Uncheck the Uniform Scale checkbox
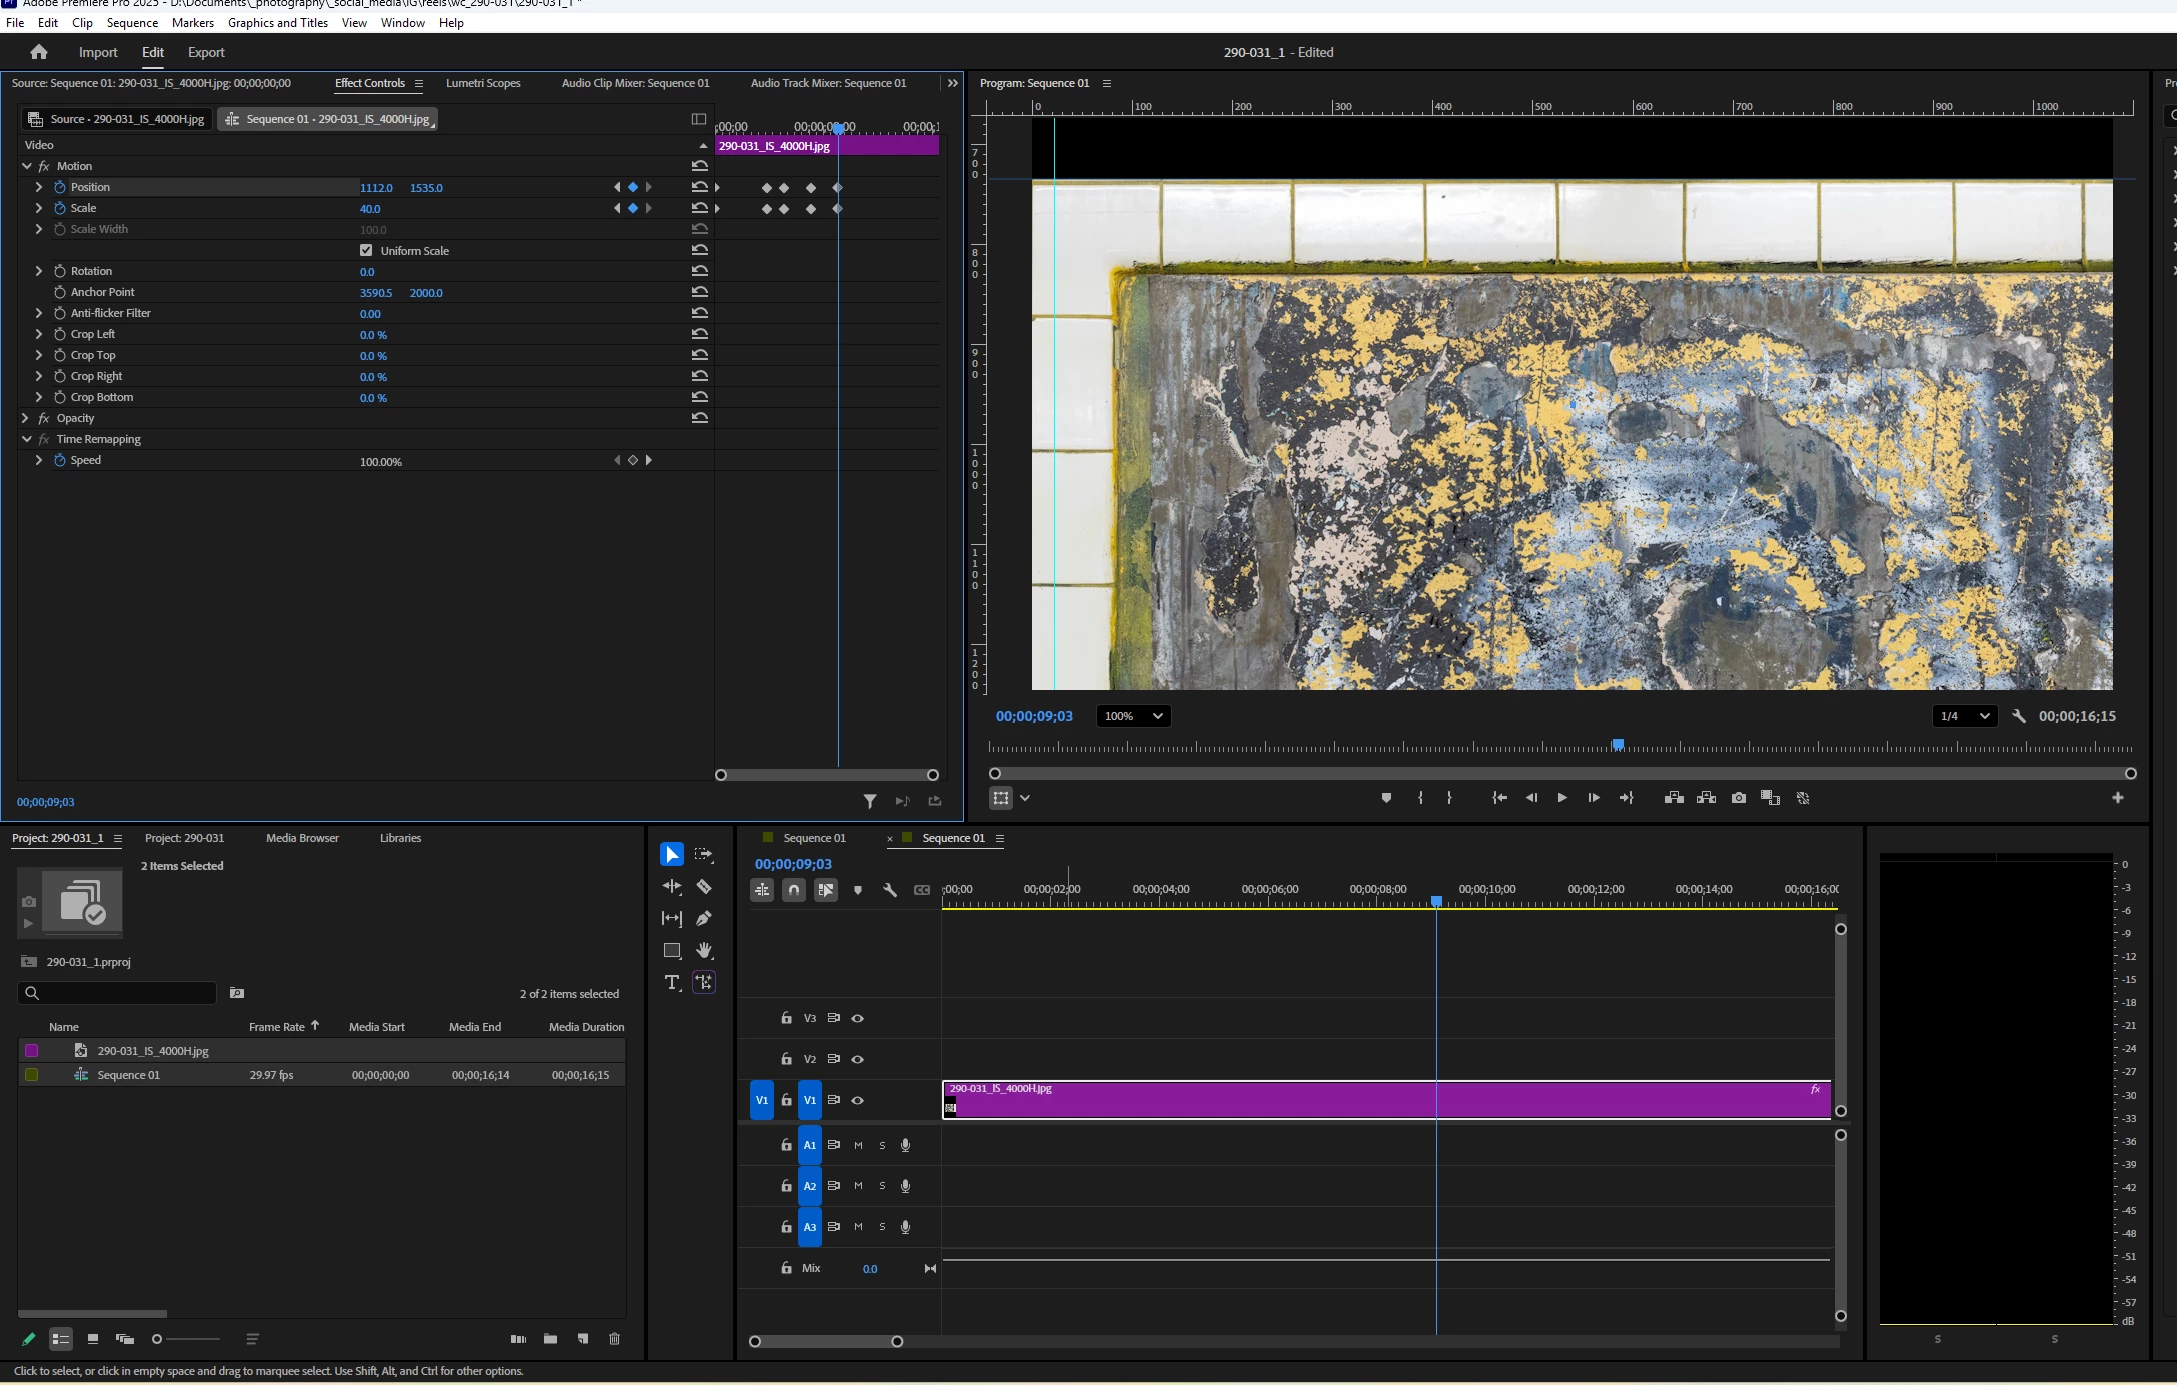Screen dimensions: 2177x1385 coord(366,250)
